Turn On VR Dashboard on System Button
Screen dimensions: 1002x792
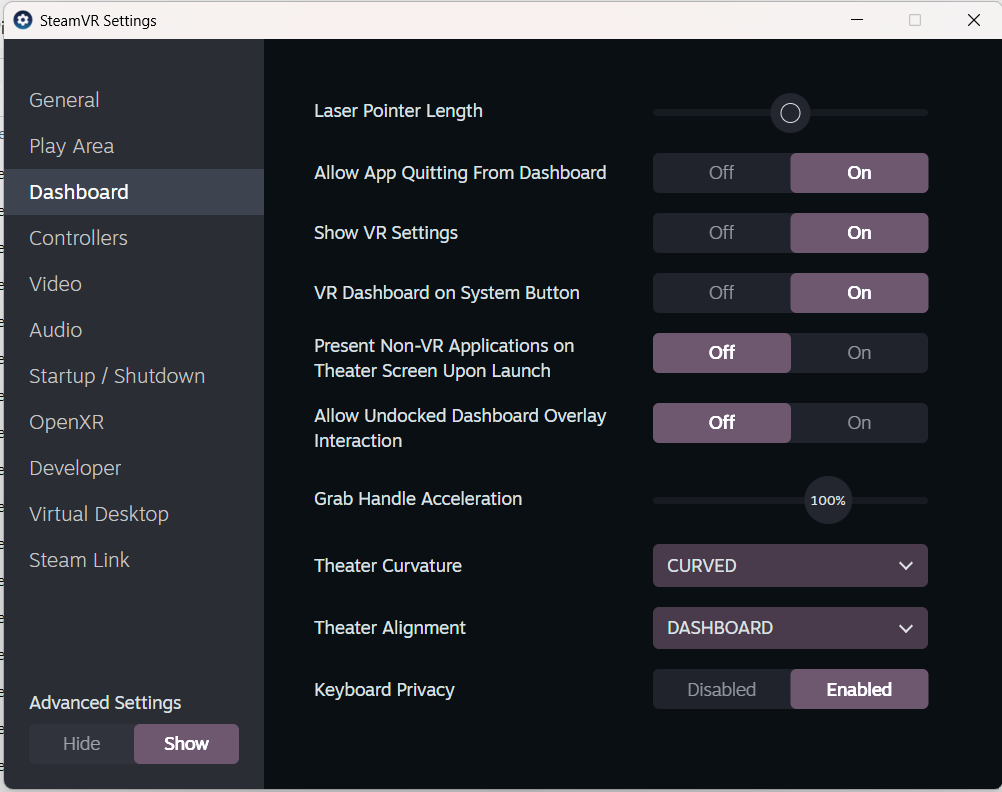(x=859, y=293)
